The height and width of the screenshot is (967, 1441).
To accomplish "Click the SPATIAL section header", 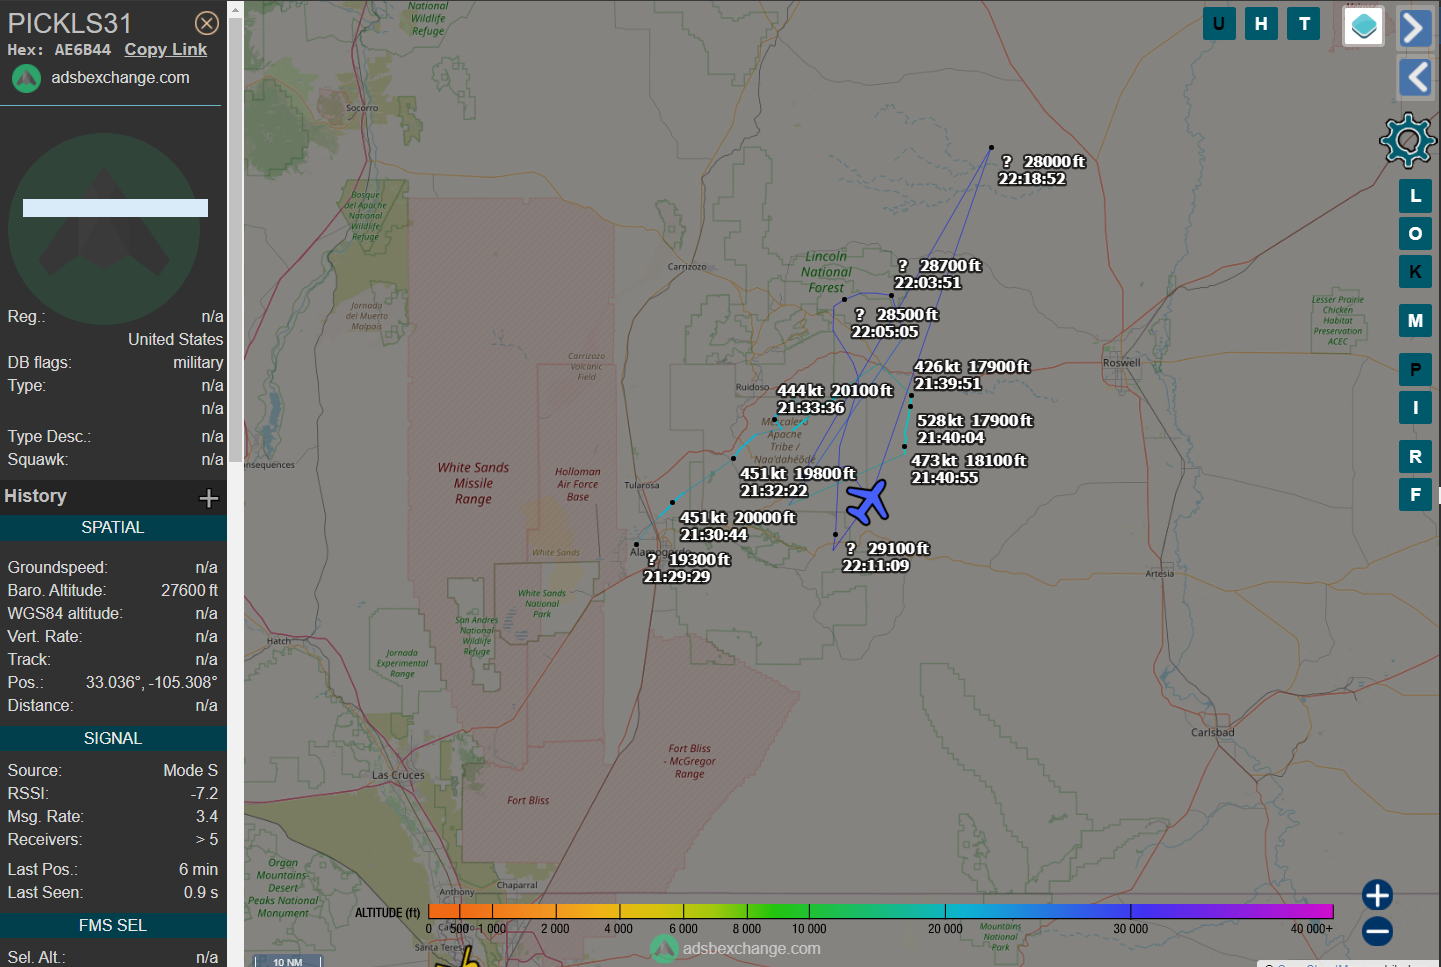I will click(x=113, y=528).
